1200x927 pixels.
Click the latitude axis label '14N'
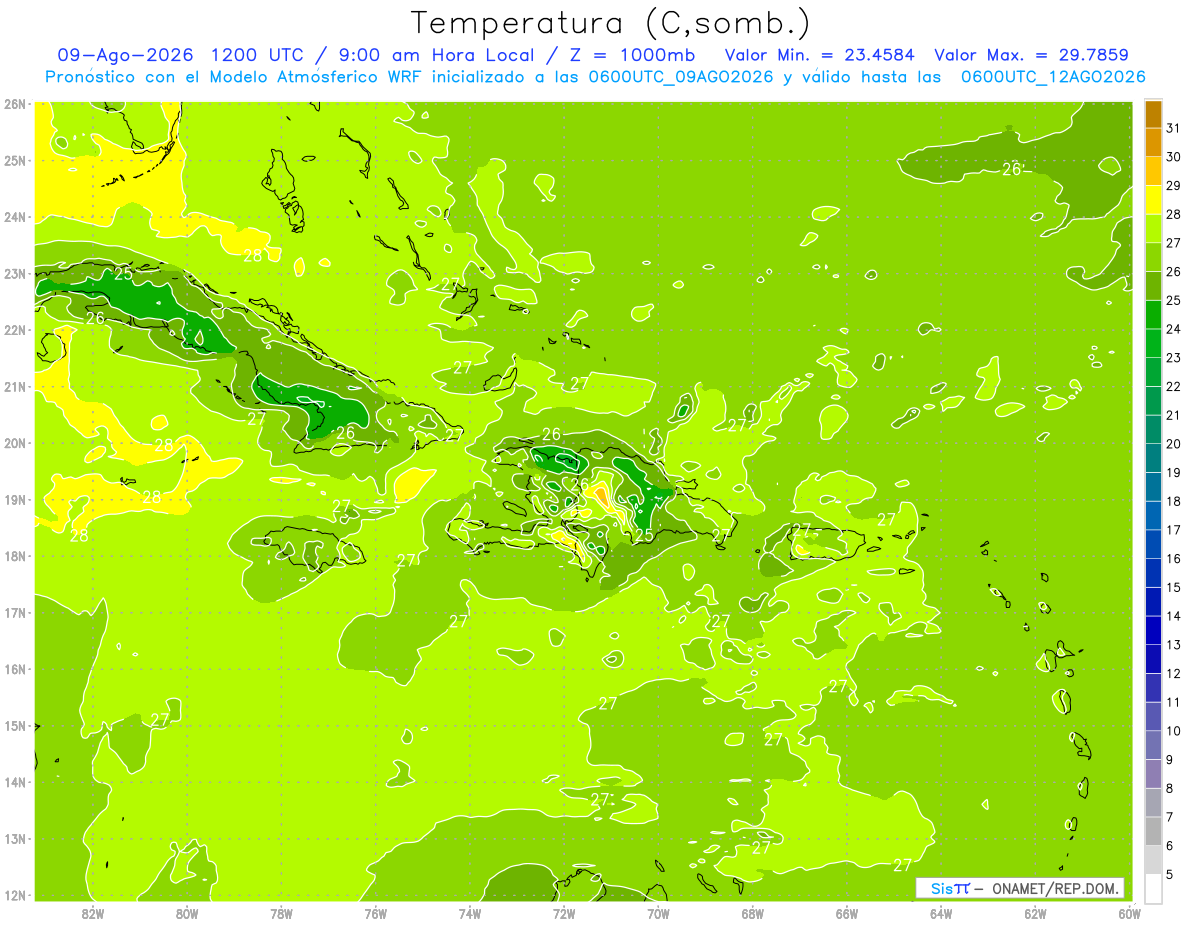[x=15, y=782]
